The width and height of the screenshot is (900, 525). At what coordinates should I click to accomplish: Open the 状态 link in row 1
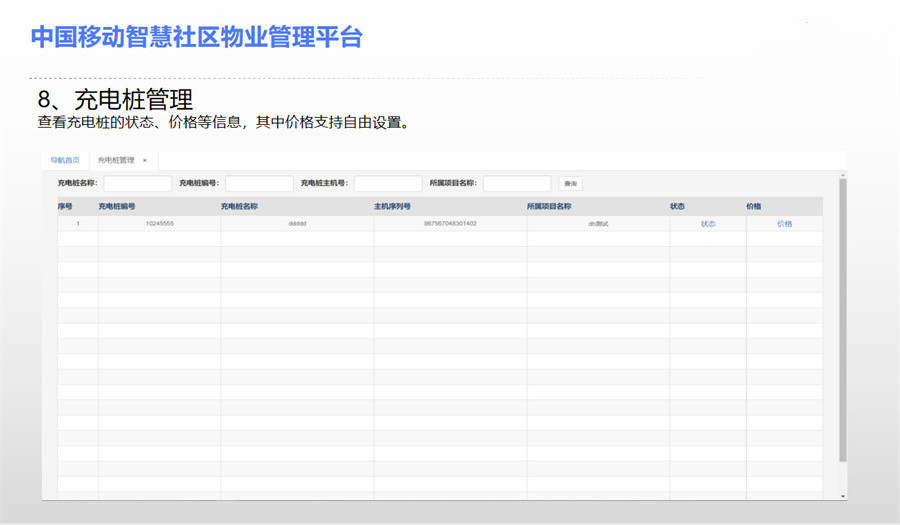(x=708, y=224)
